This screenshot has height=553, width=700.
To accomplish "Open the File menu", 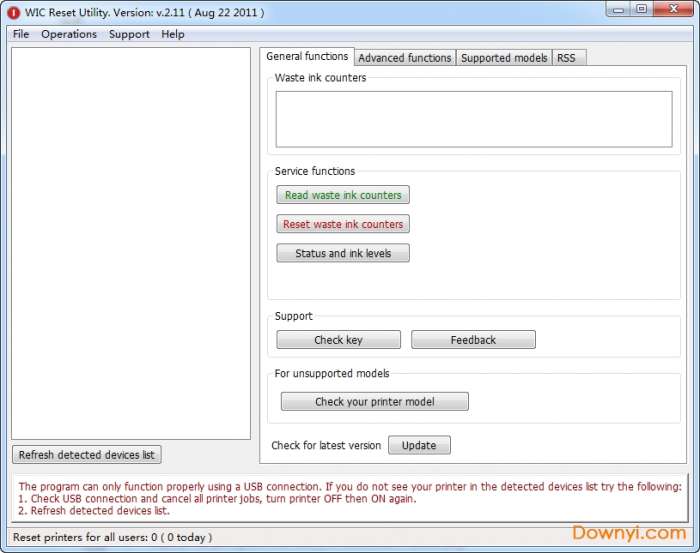I will point(21,34).
